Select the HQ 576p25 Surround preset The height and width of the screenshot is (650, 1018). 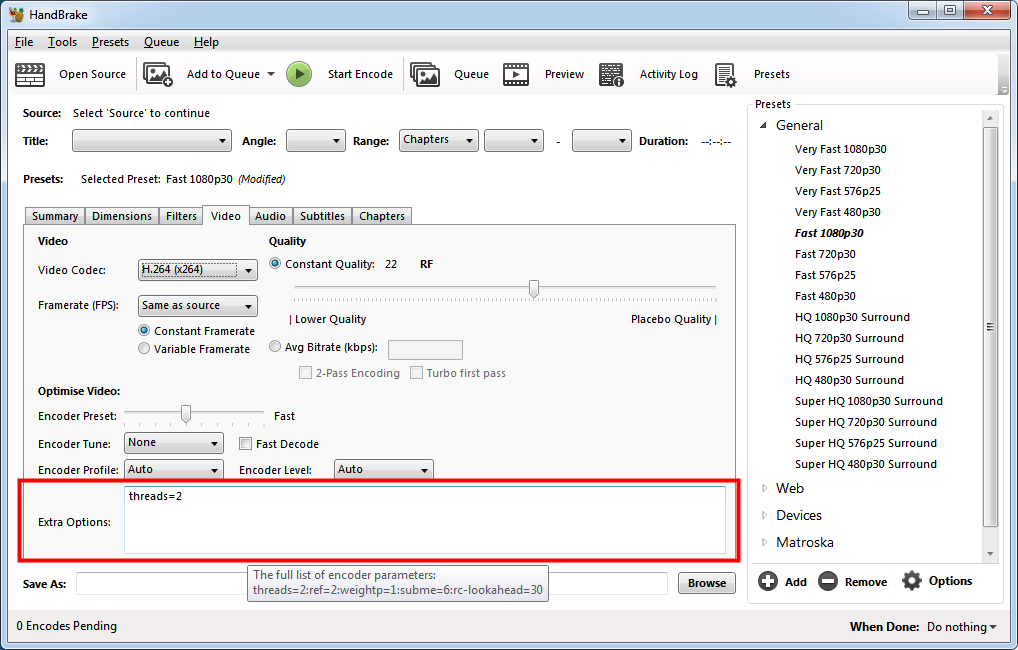click(x=849, y=359)
